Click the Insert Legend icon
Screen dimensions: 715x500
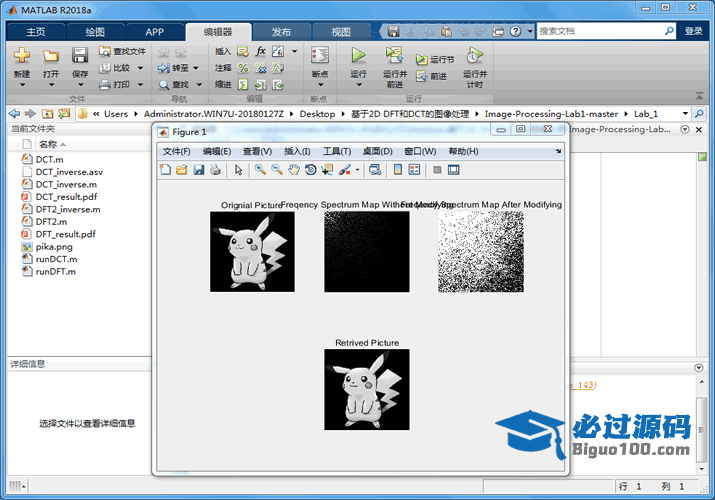414,170
